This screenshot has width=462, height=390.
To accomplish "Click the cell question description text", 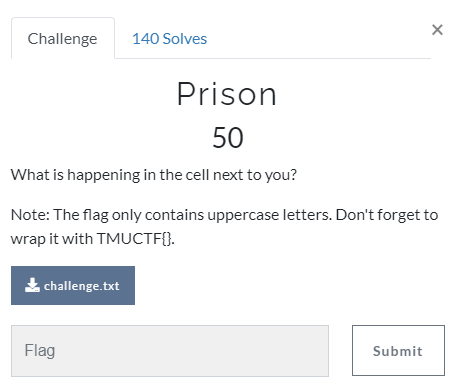I will 154,175.
